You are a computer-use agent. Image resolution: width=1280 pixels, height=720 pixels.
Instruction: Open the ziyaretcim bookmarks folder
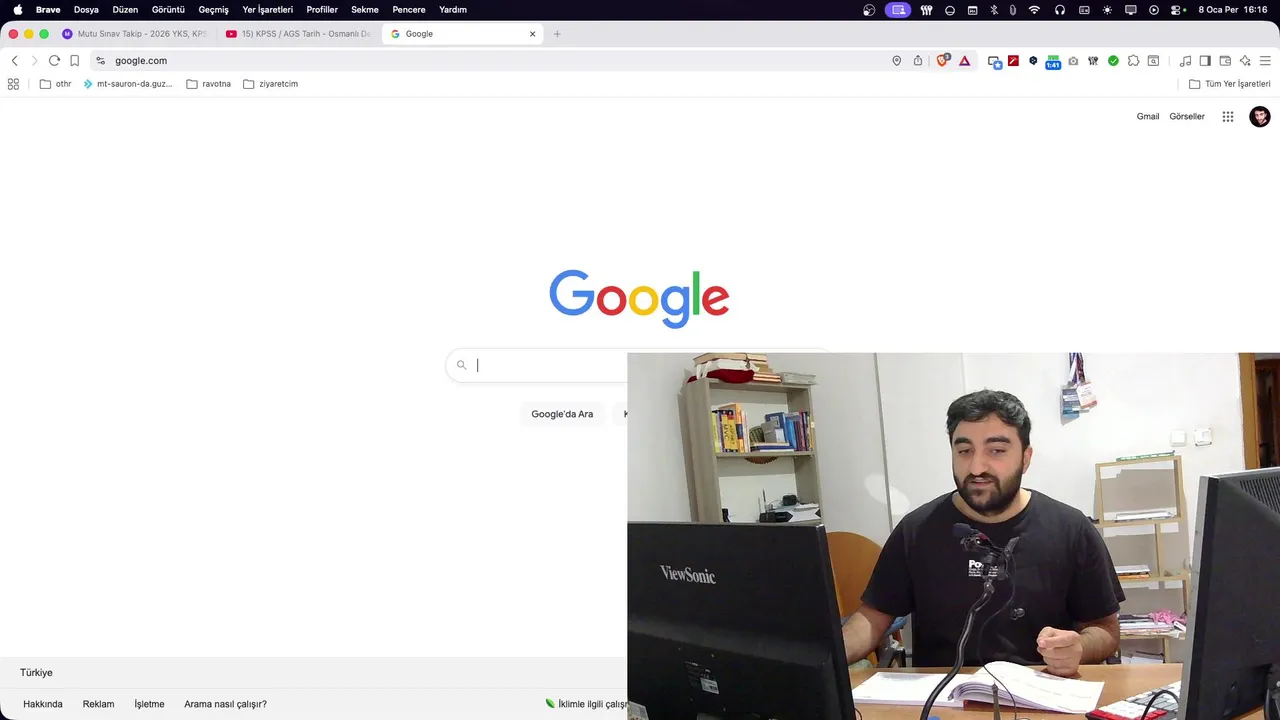(x=271, y=84)
